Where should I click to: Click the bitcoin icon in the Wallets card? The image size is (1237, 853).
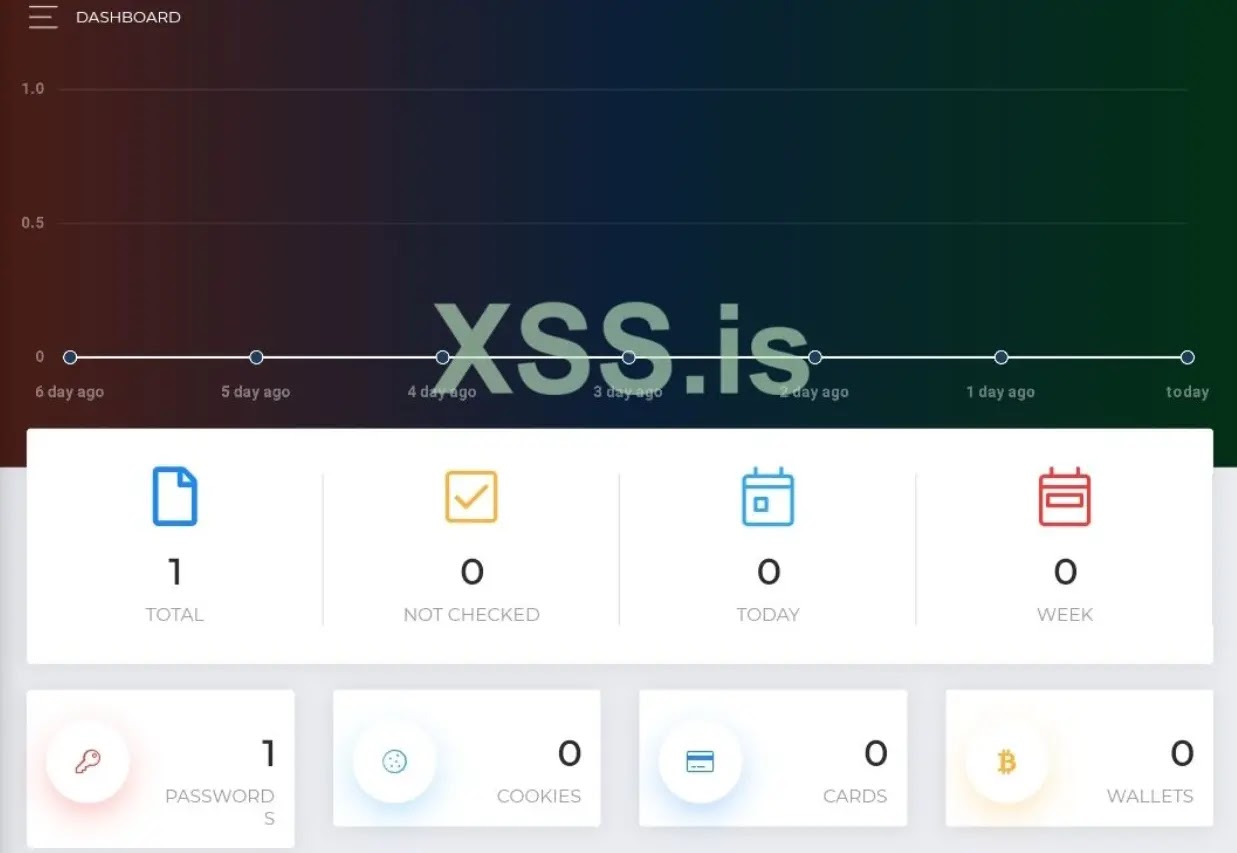coord(1007,762)
